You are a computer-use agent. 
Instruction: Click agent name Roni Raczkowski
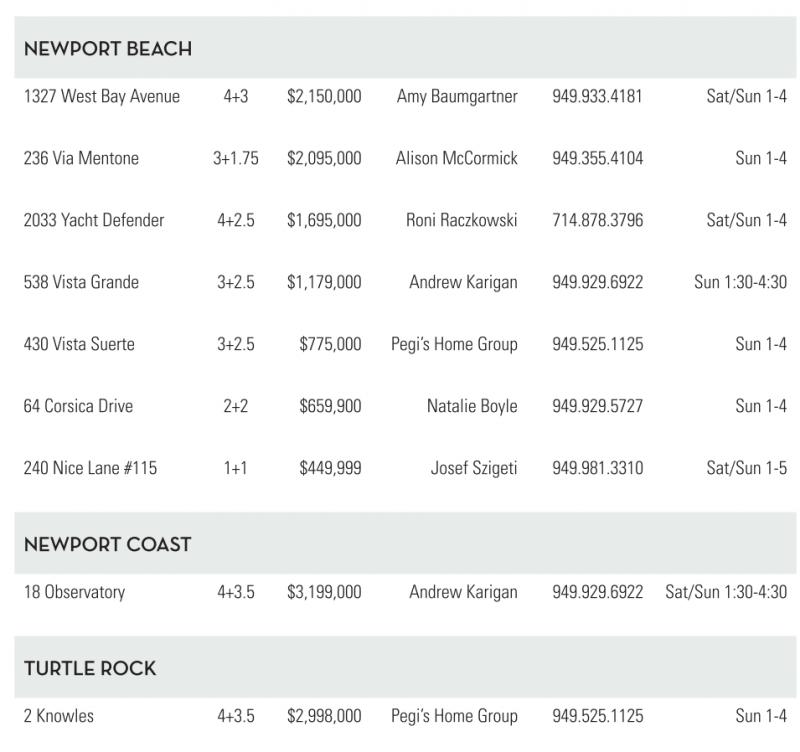[462, 221]
